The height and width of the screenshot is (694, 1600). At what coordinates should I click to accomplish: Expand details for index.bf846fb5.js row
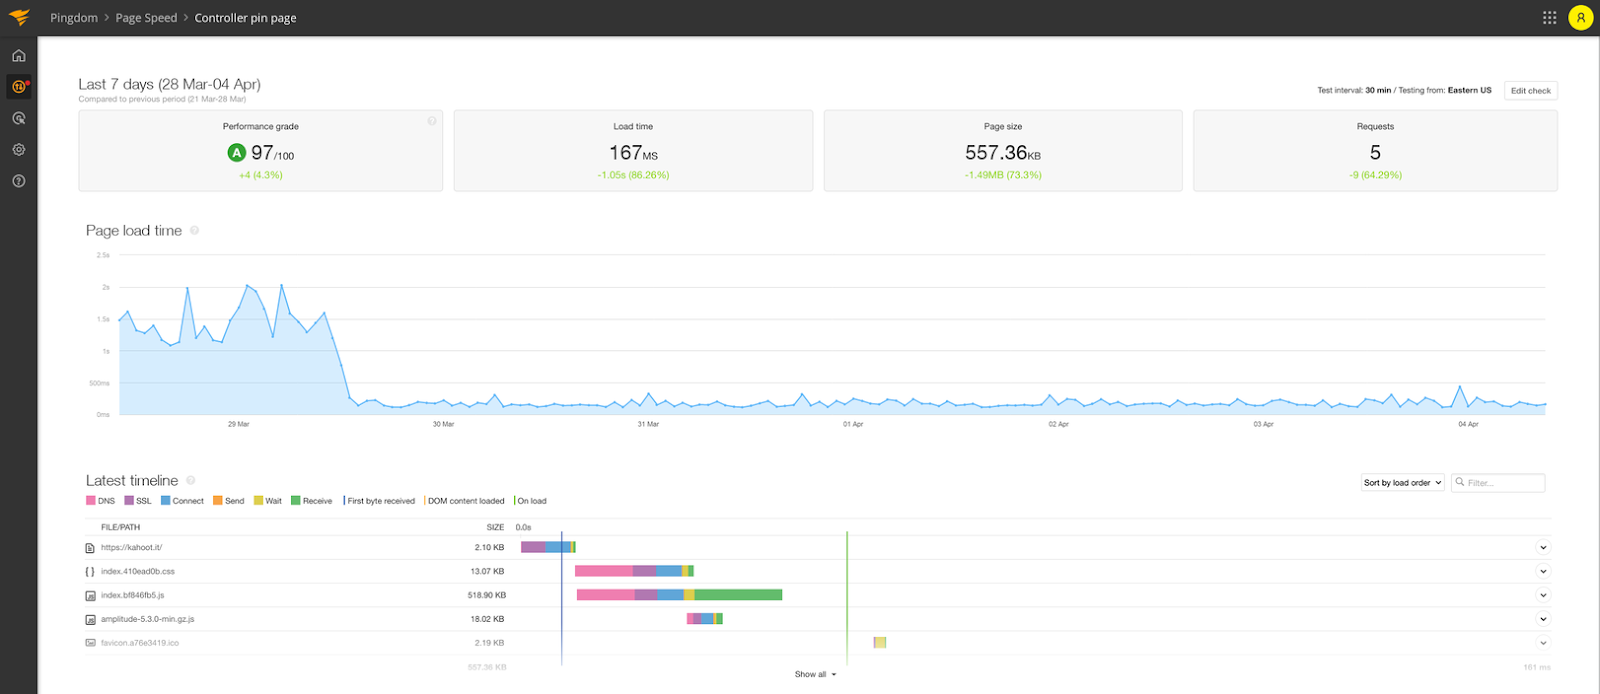coord(1543,595)
